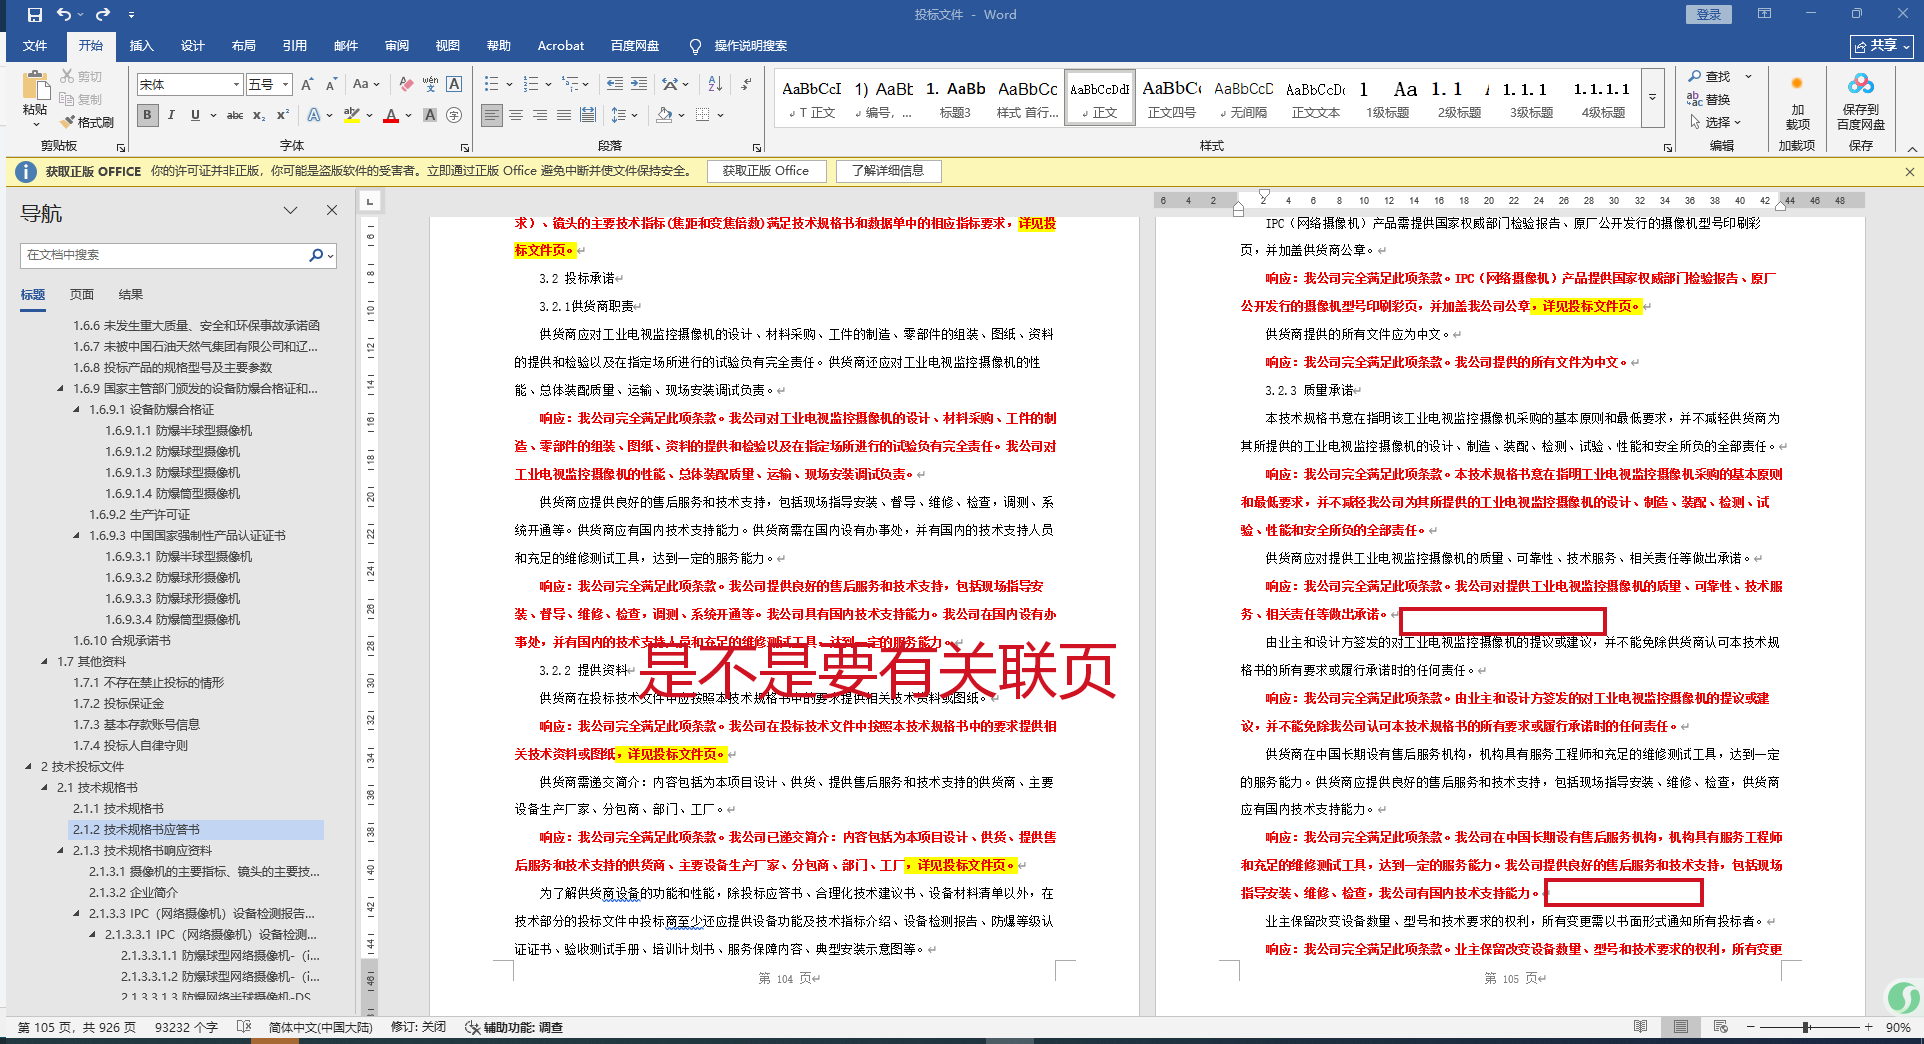Switch to the 结果 tab in navigation pane
The height and width of the screenshot is (1044, 1924).
131,295
